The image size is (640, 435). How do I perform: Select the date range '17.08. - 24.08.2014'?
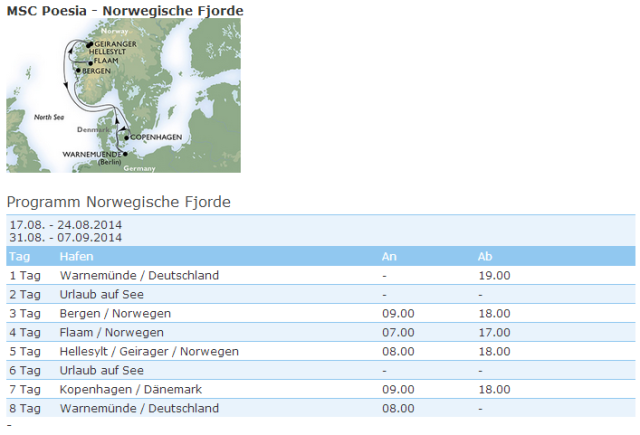(x=65, y=224)
